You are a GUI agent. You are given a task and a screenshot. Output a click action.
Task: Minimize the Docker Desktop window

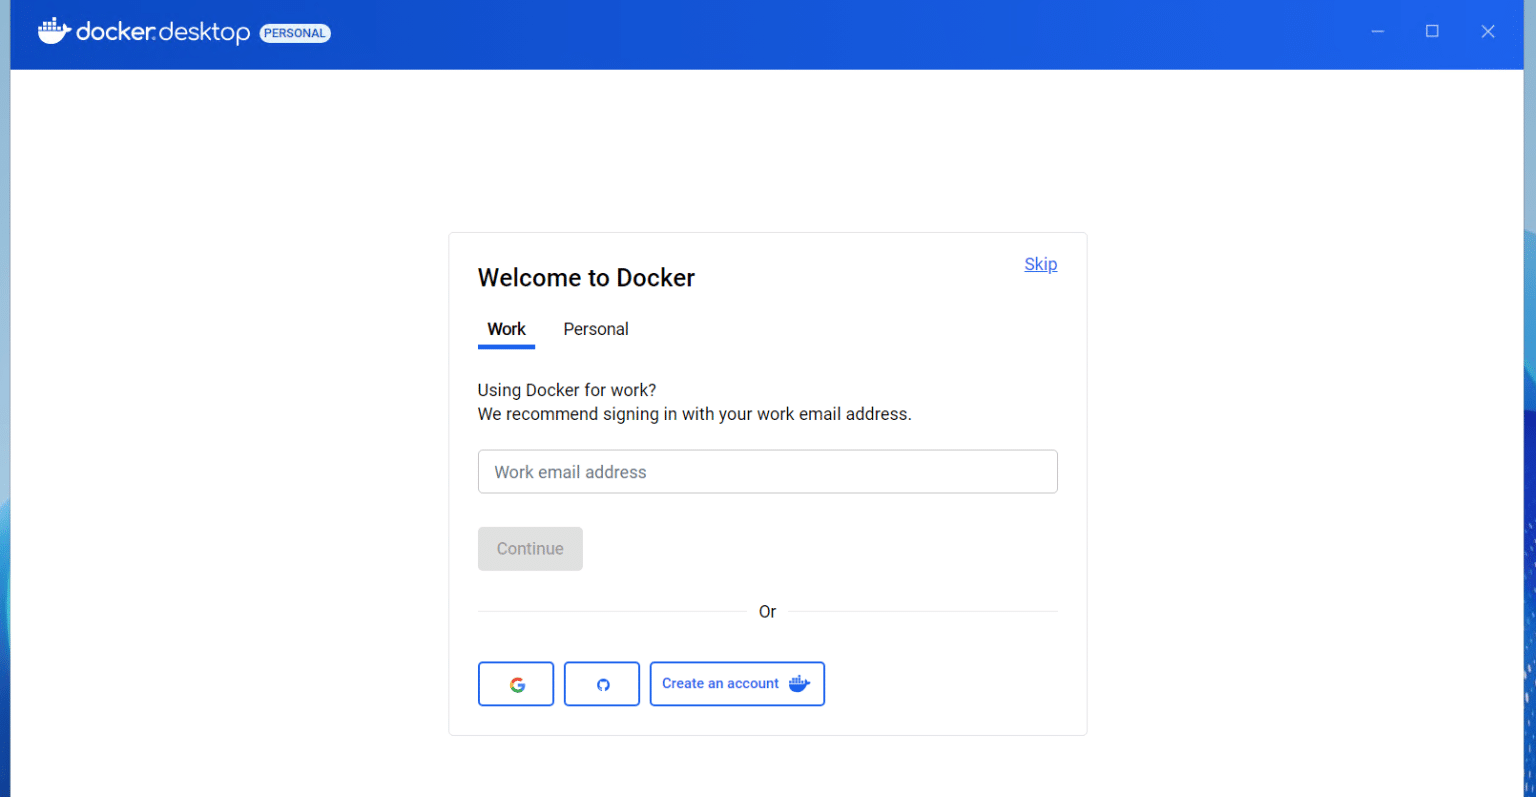point(1377,32)
